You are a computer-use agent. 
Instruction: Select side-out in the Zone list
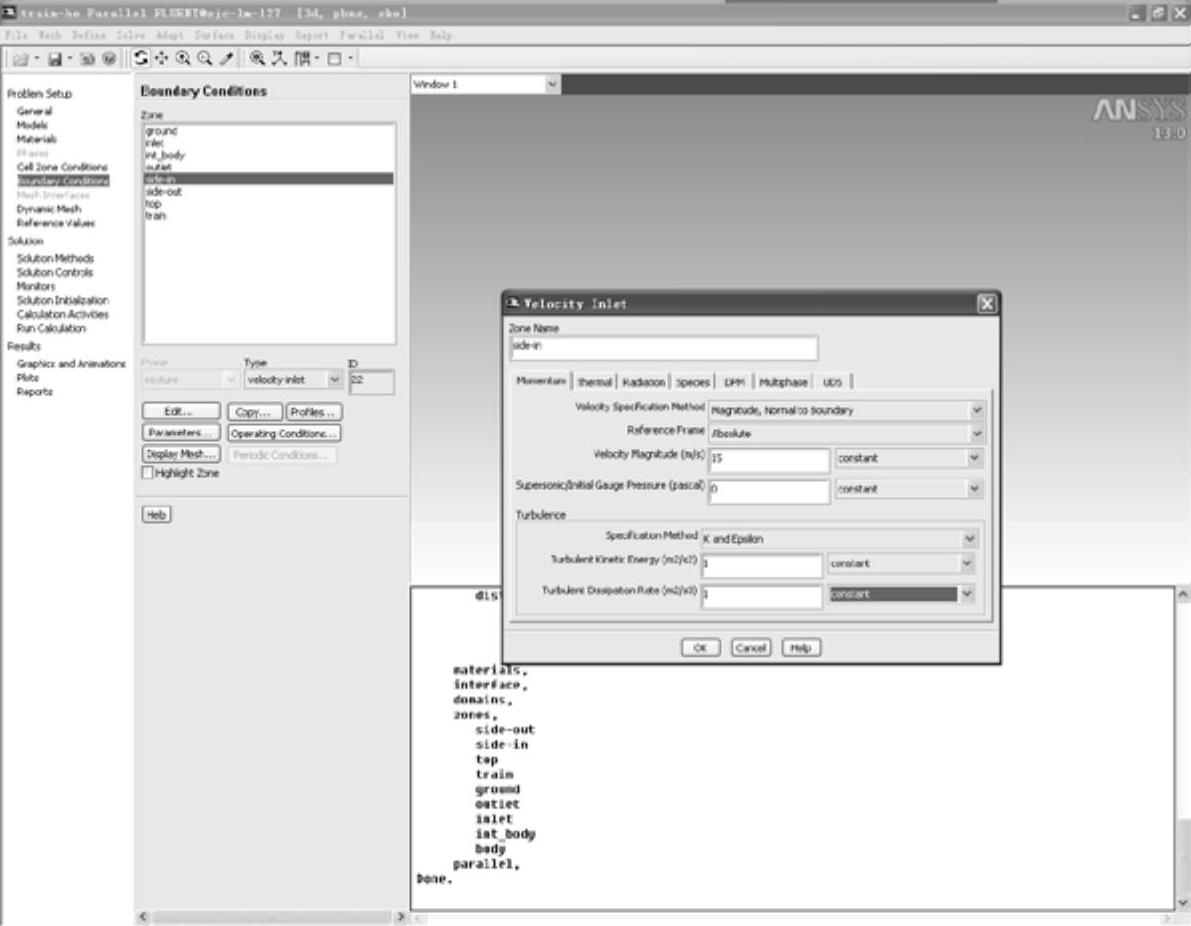click(163, 191)
